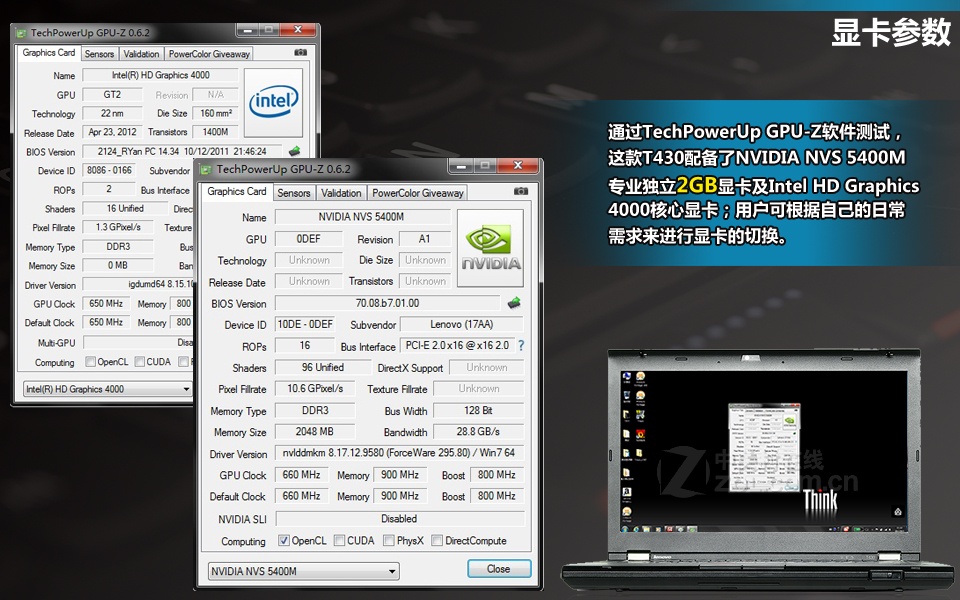Screen dimensions: 960x600
Task: Enable the PhysX checkbox
Action: click(x=389, y=541)
